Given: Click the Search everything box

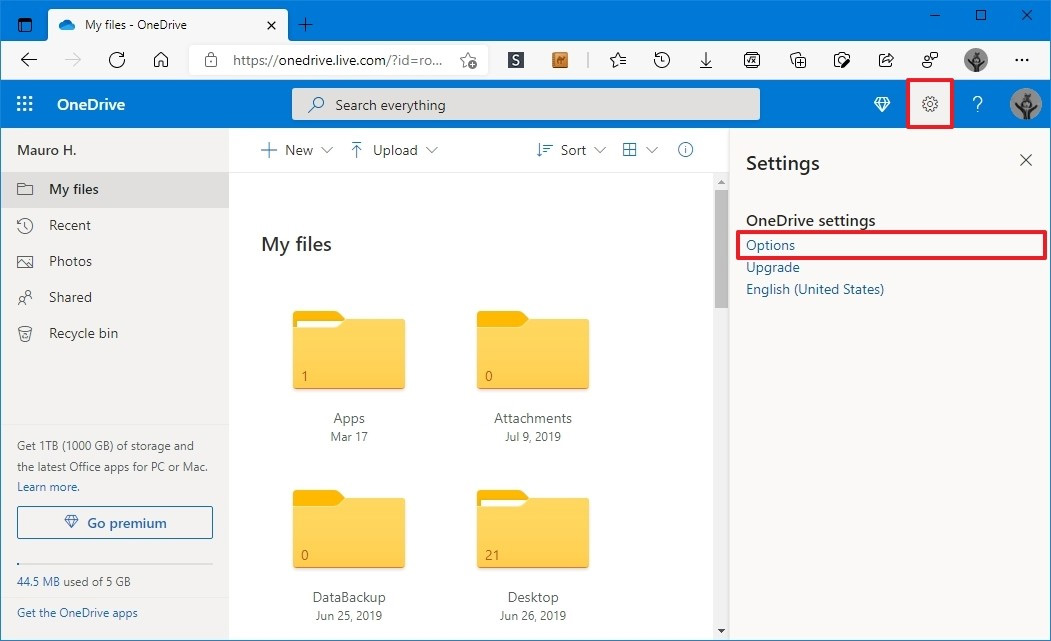Looking at the screenshot, I should click(525, 105).
